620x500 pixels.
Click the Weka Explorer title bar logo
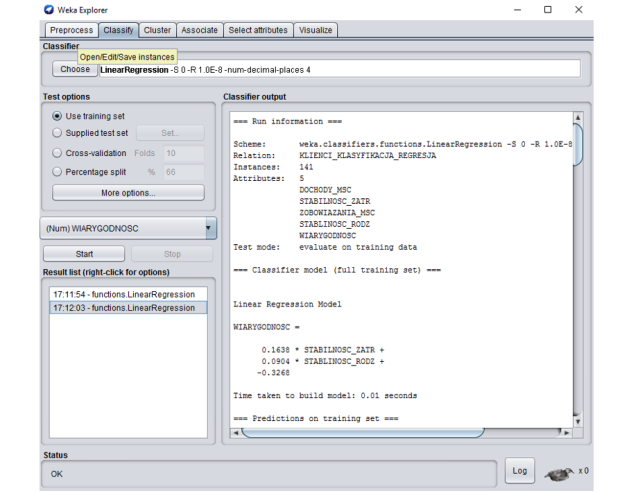(49, 9)
